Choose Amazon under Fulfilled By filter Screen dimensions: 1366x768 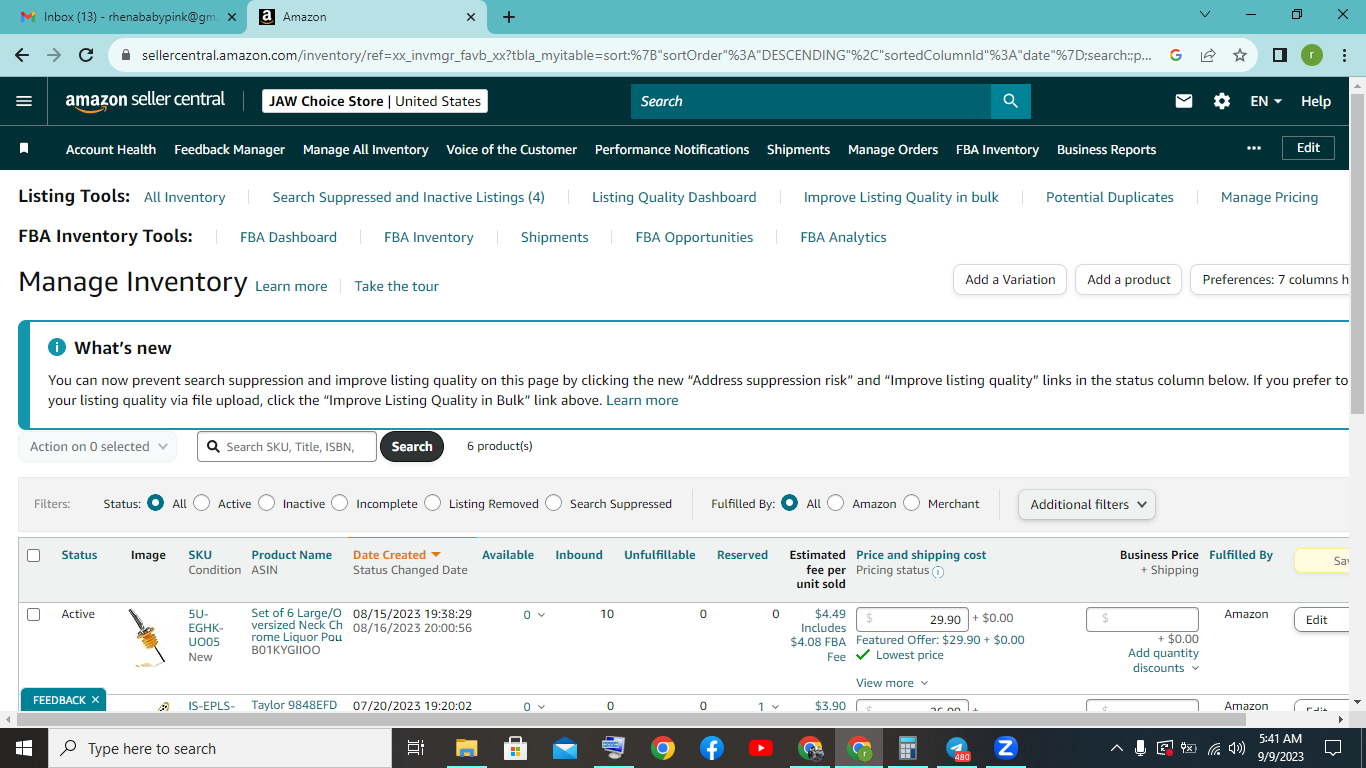click(x=836, y=503)
